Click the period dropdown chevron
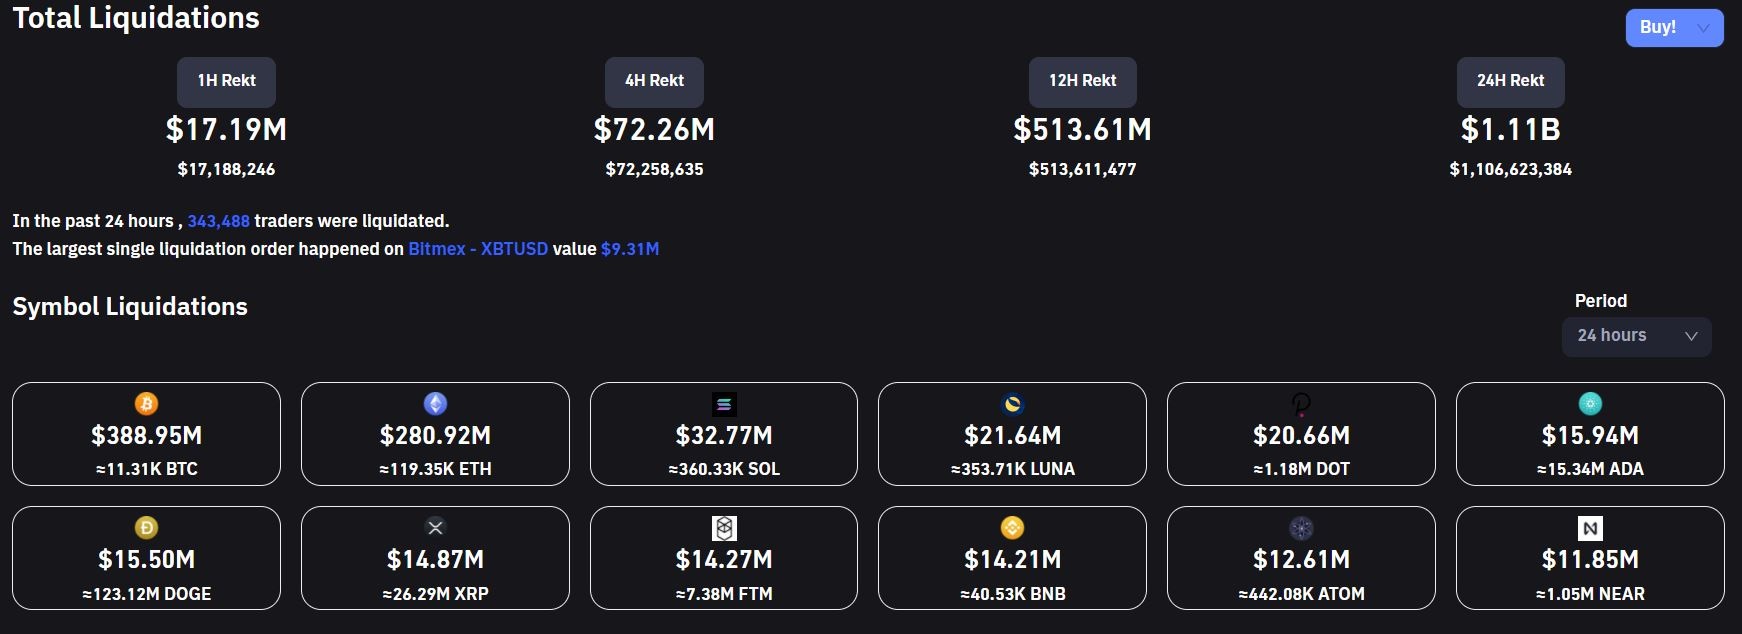1742x634 pixels. pyautogui.click(x=1691, y=336)
